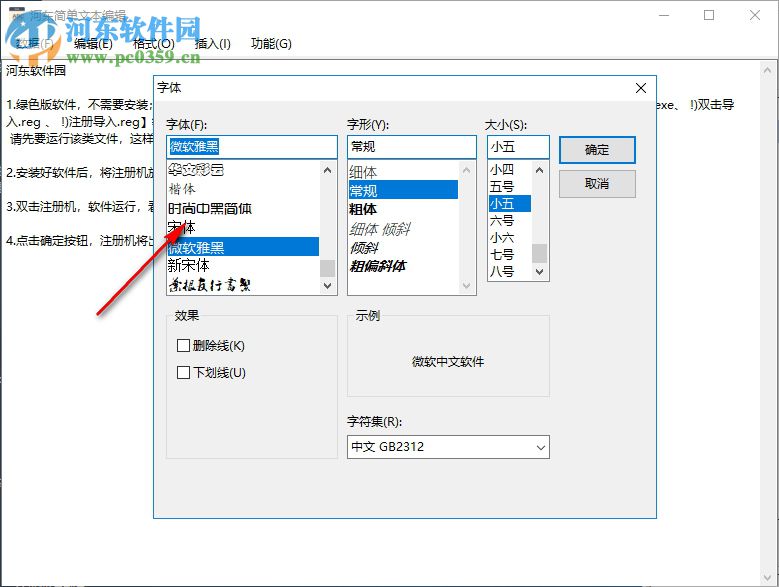Screen dimensions: 779x587
Task: Select size 小五 in list
Action: (510, 204)
